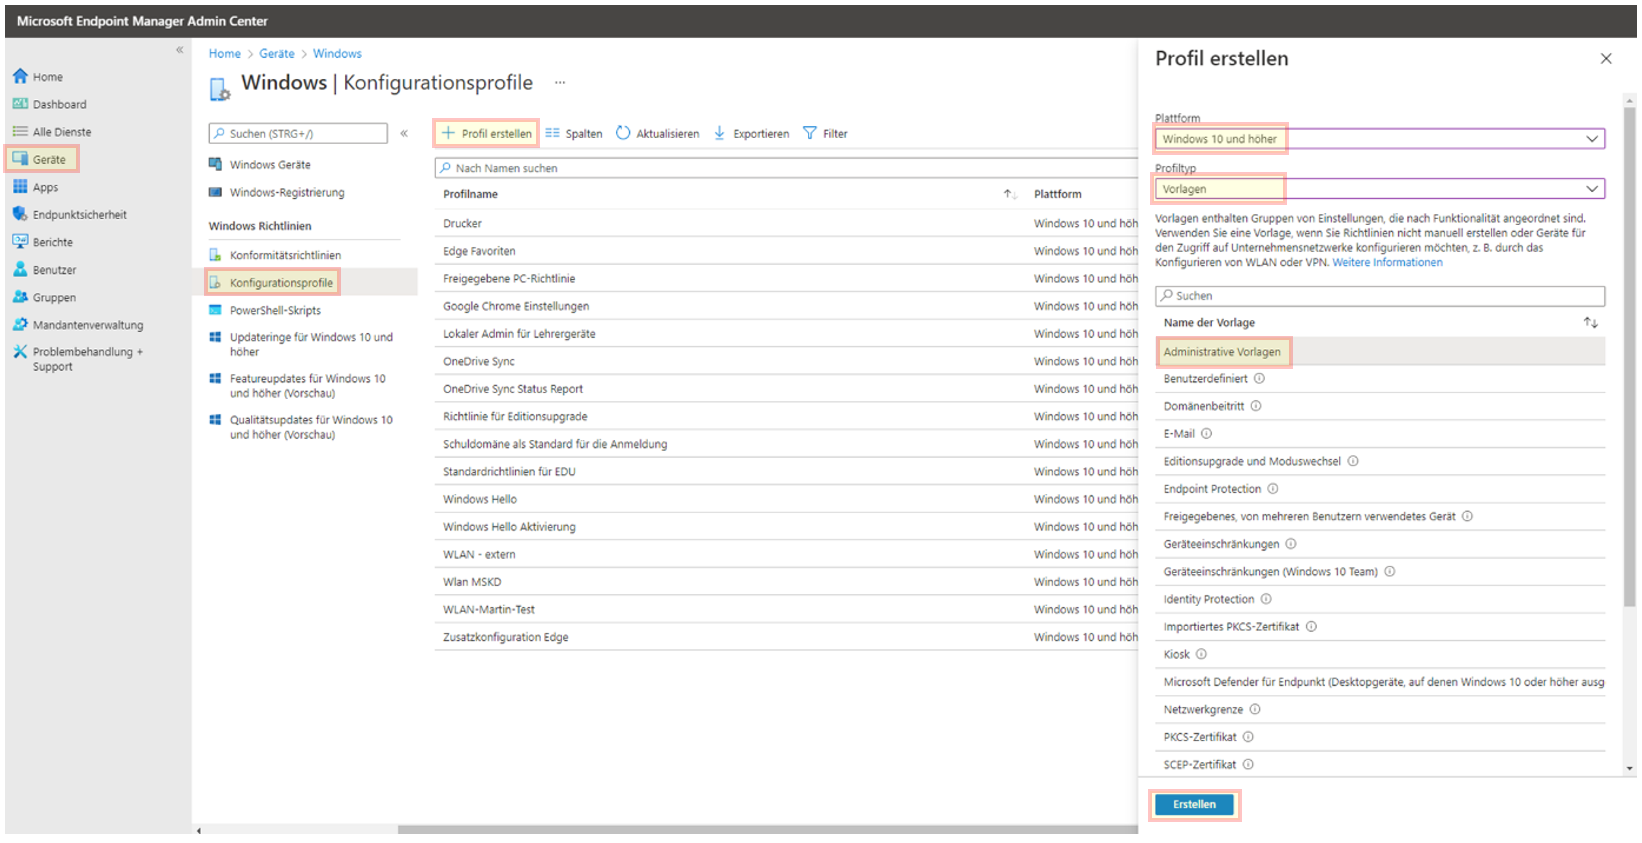
Task: Open Konfigurationsprofile in Windows Richtlinien menu
Action: pyautogui.click(x=280, y=283)
